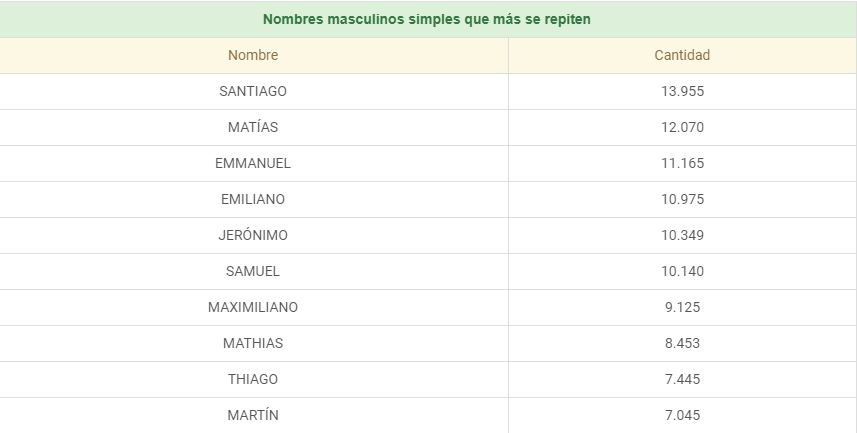Click the name SAMUEL
This screenshot has width=857, height=433.
(x=253, y=271)
